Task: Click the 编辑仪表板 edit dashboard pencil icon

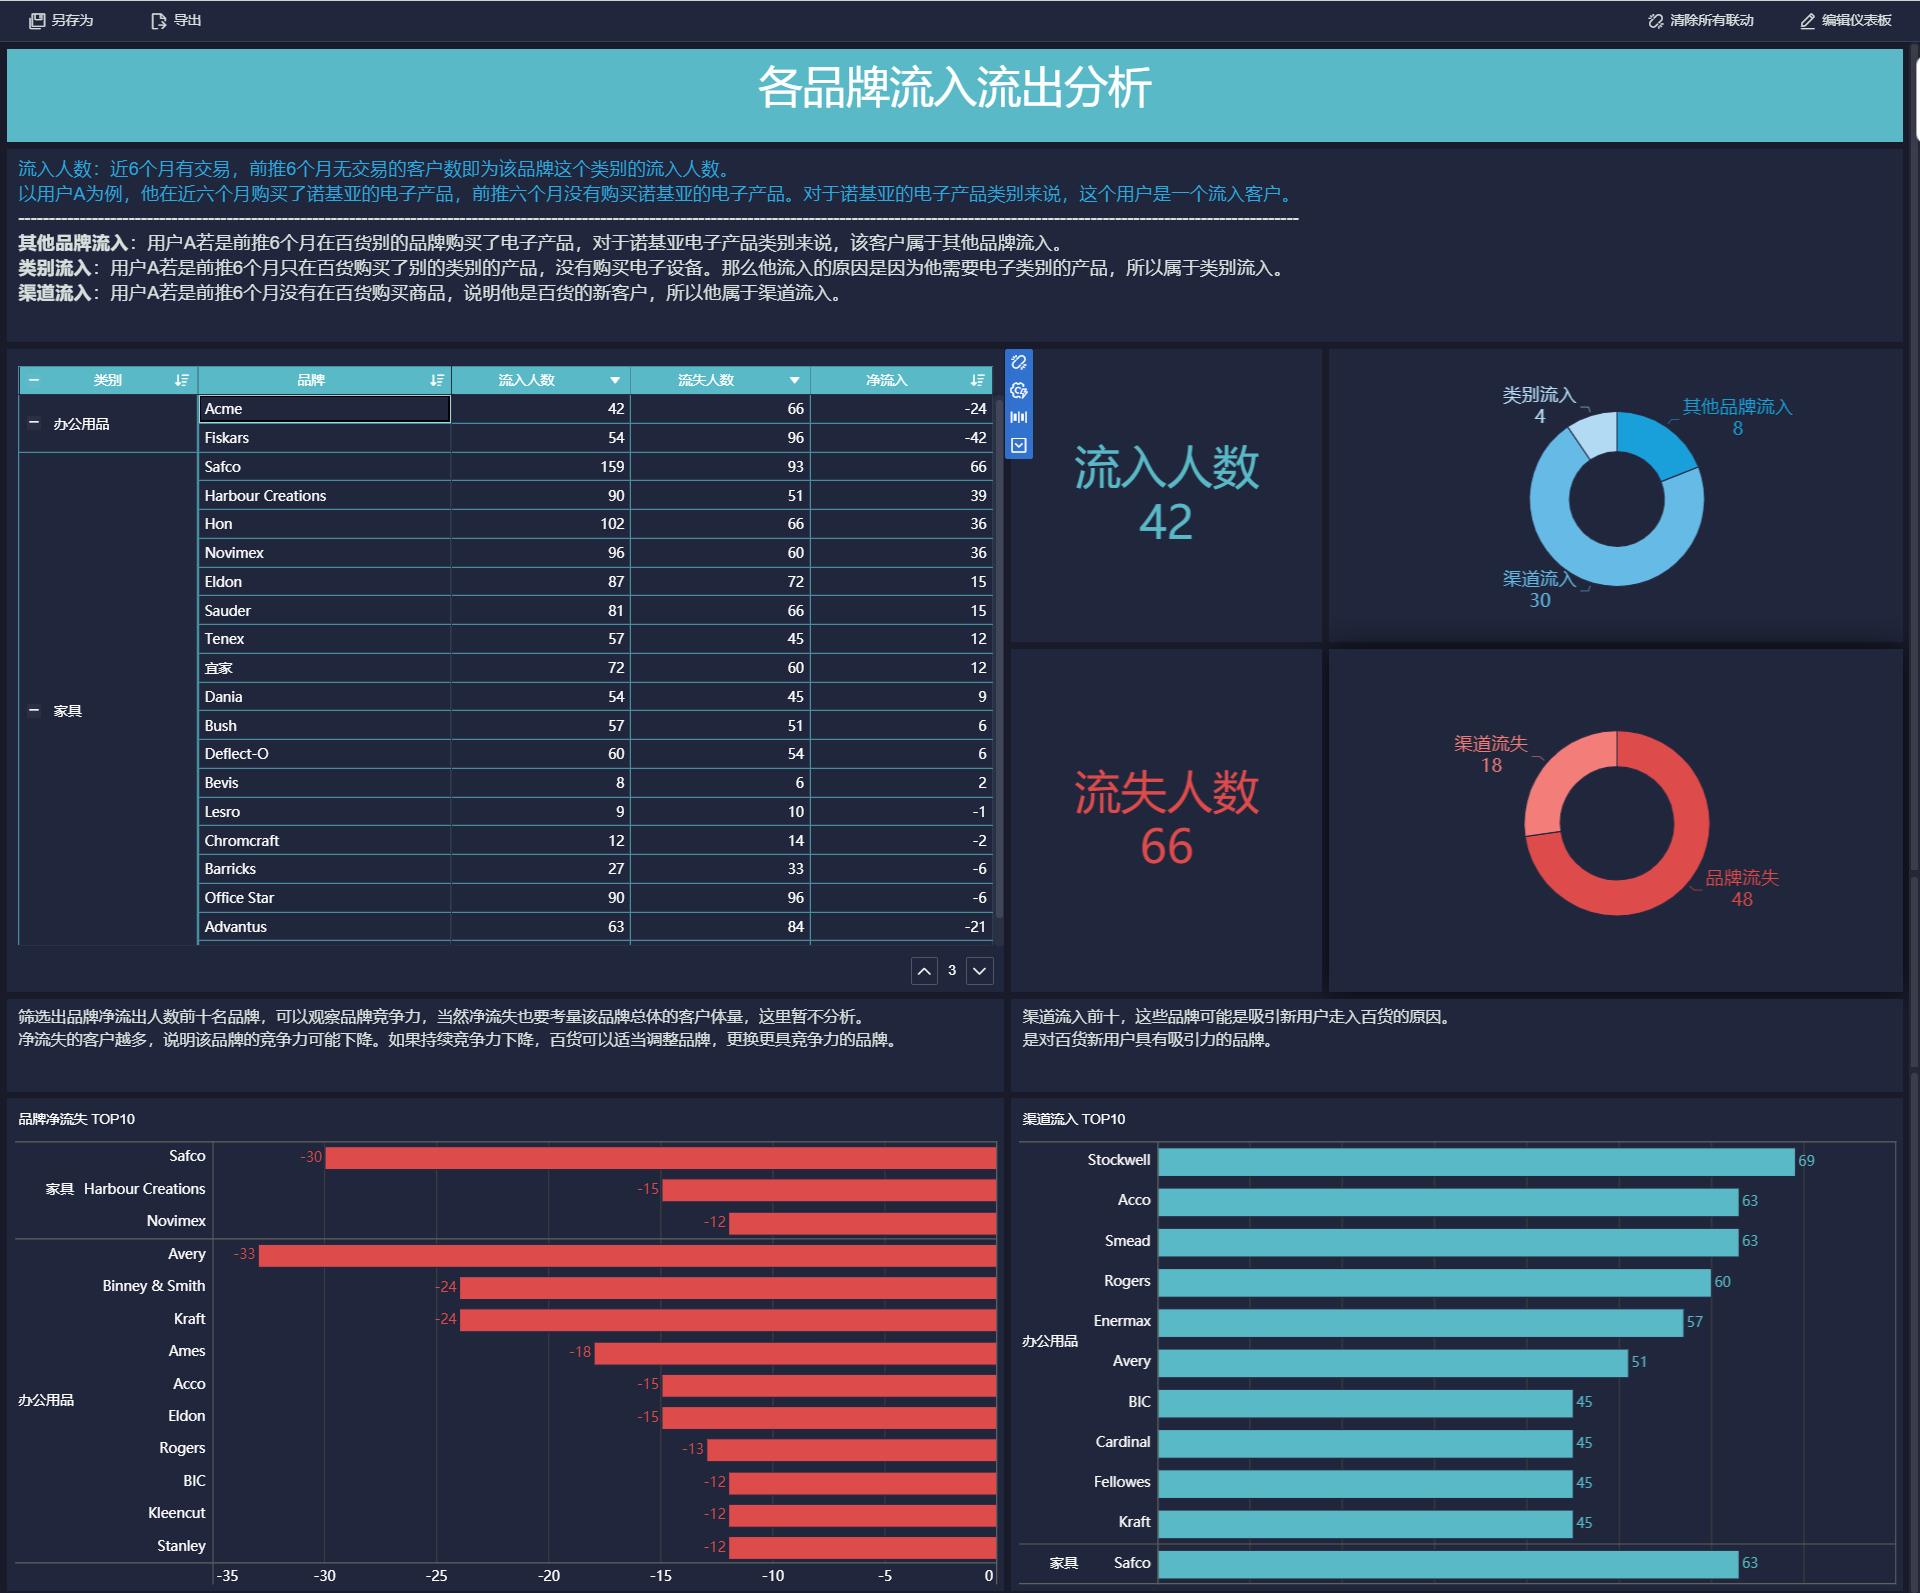Action: pyautogui.click(x=1807, y=20)
